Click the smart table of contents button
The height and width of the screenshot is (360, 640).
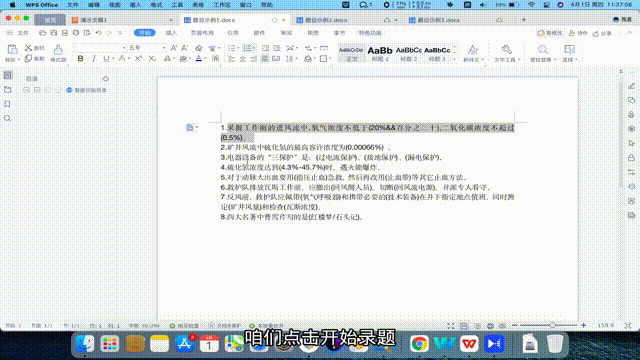tap(87, 90)
